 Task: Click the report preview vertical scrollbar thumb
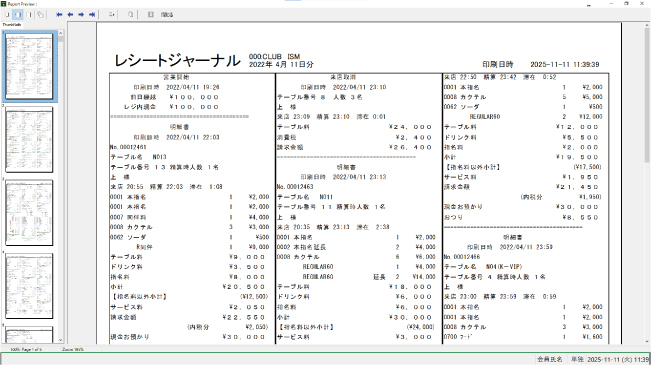646,96
